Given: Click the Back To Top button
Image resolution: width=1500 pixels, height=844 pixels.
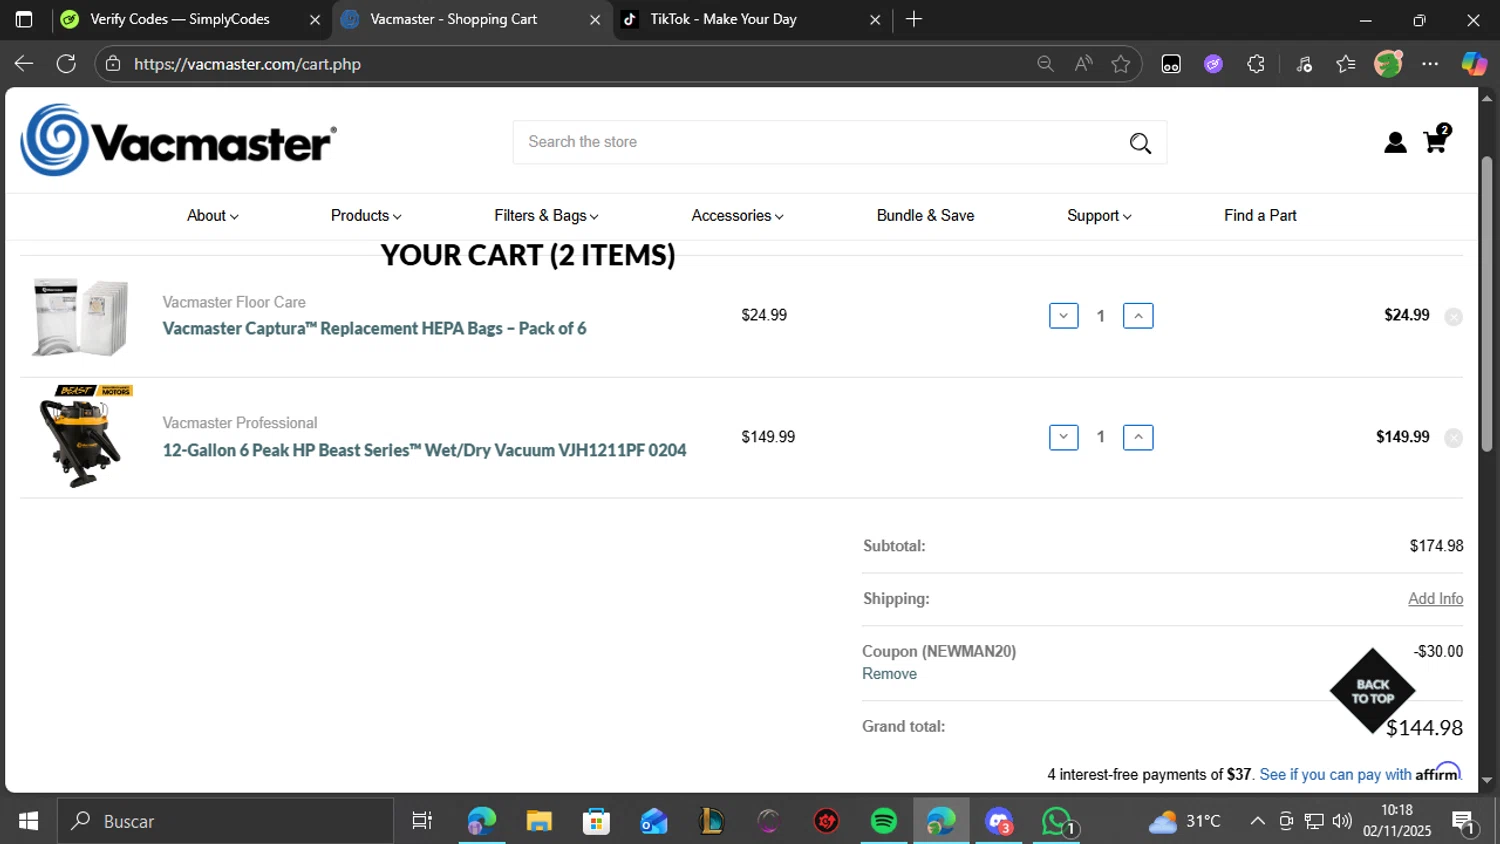Looking at the screenshot, I should pyautogui.click(x=1372, y=691).
